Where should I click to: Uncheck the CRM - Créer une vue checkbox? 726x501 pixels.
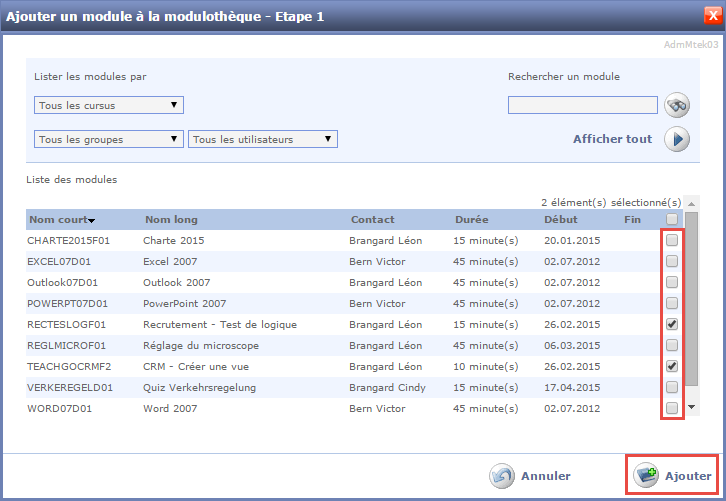click(672, 366)
